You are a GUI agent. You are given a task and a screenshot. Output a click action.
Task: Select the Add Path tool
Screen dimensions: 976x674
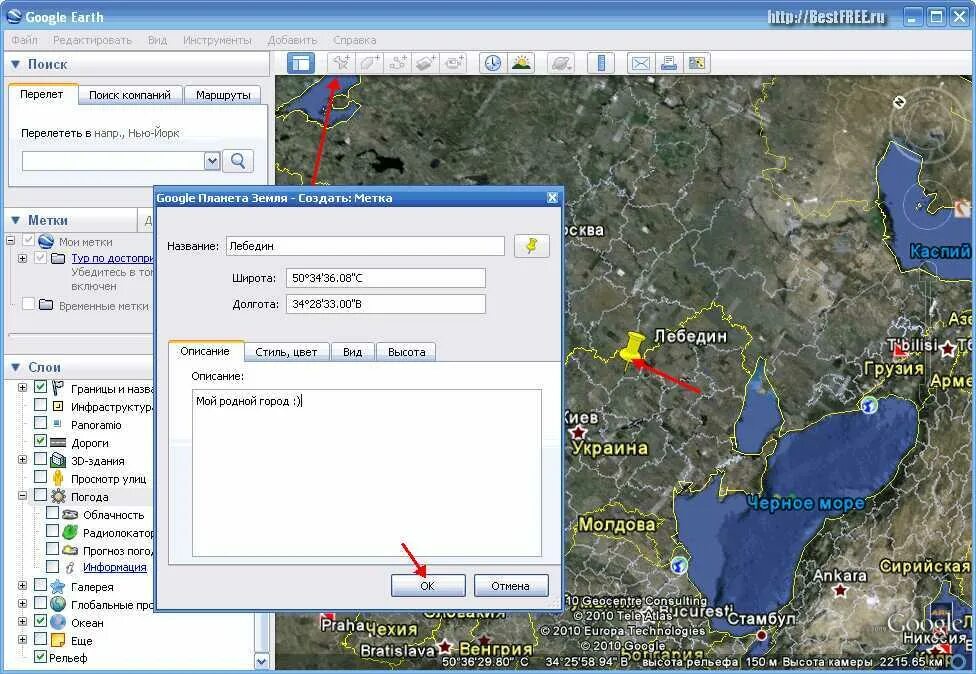tap(398, 63)
